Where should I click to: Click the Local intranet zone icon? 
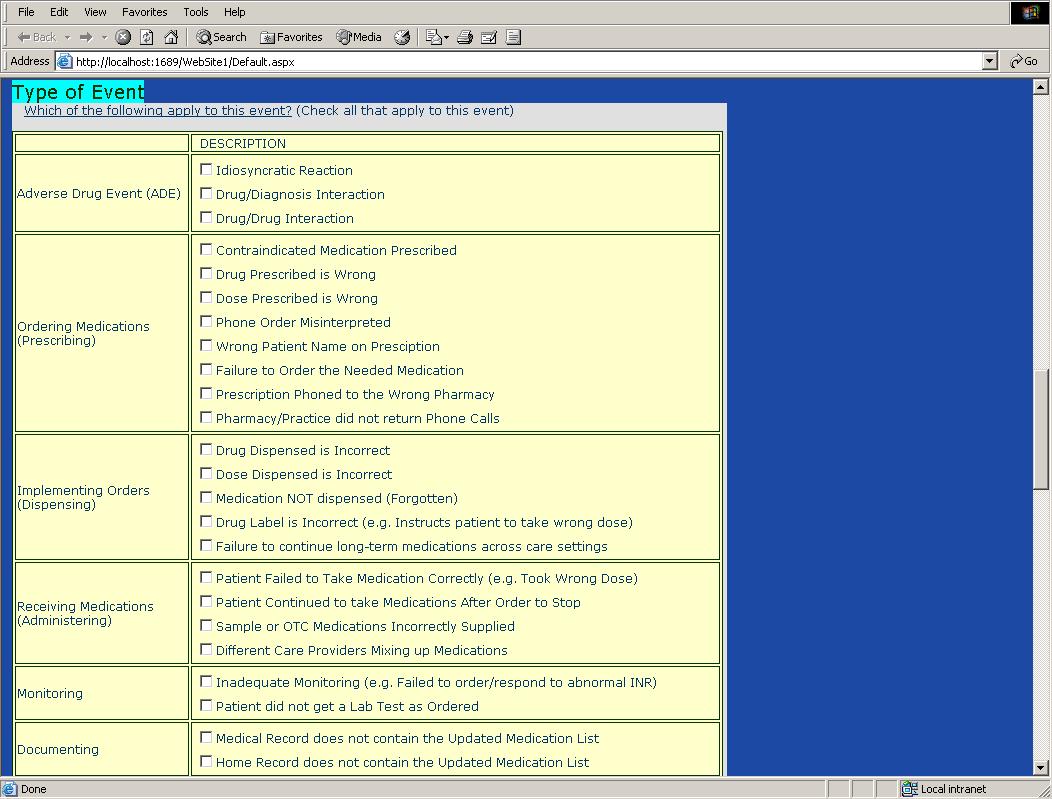pos(910,789)
